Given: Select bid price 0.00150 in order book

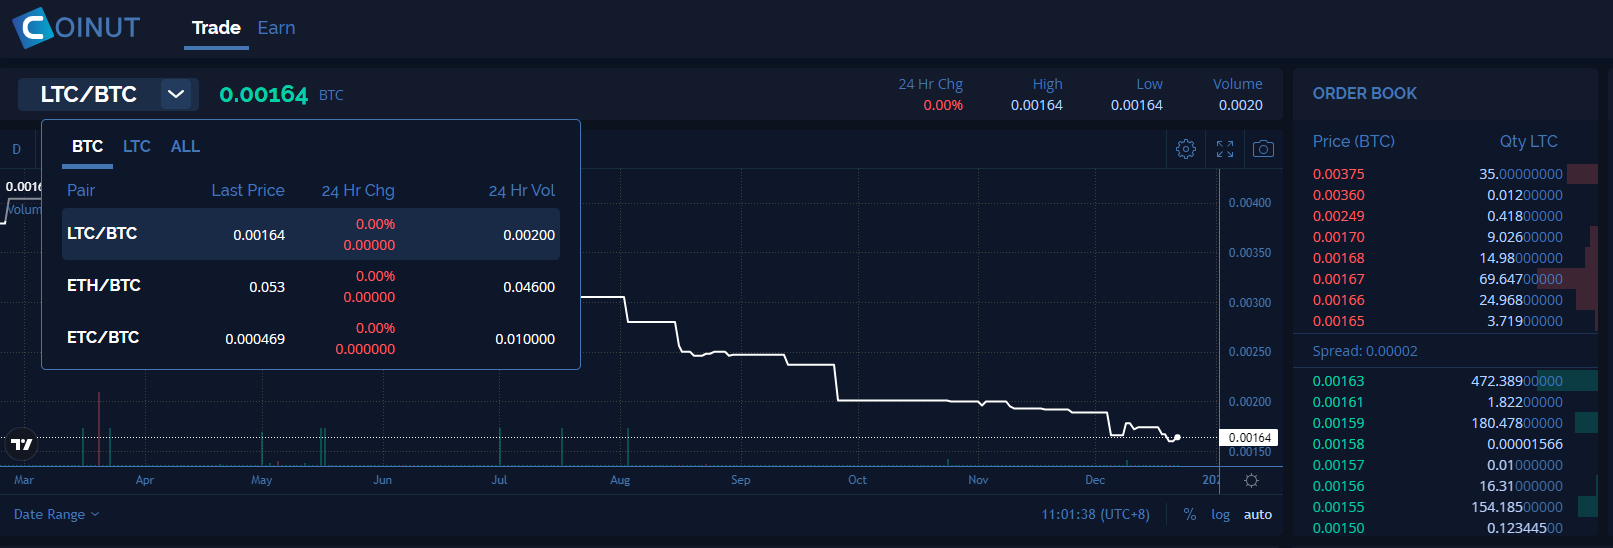Looking at the screenshot, I should (x=1339, y=528).
